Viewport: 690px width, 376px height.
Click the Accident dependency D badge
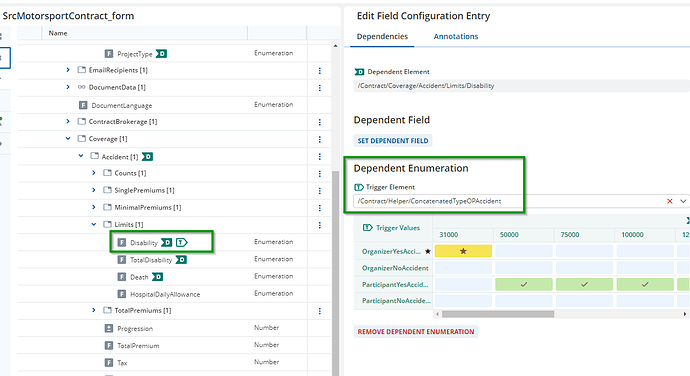coord(147,157)
